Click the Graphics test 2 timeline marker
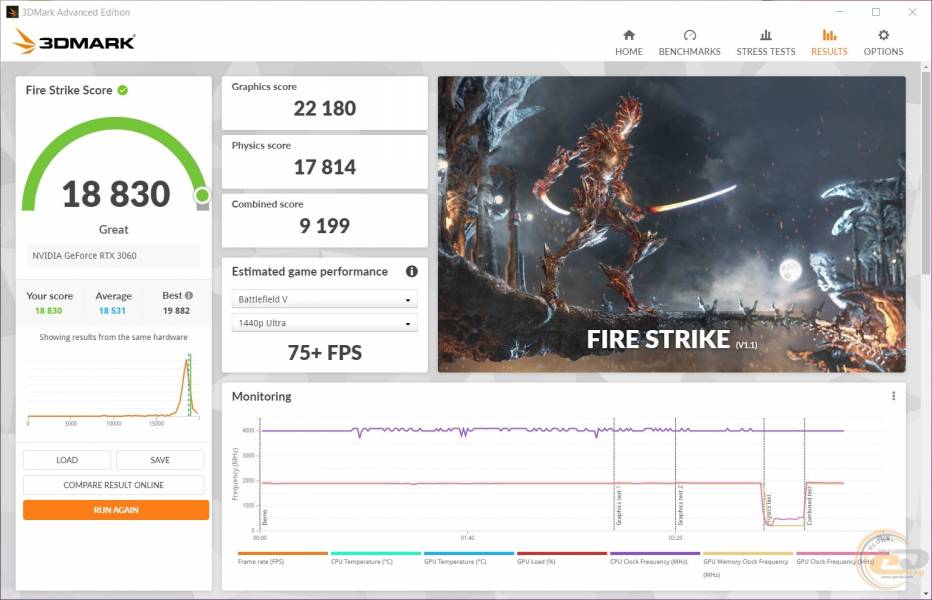932x600 pixels. click(x=676, y=474)
